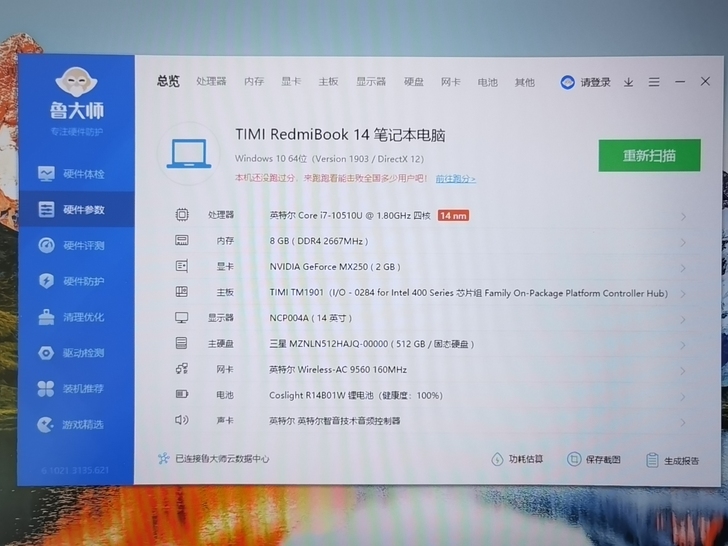Click 功耗估算 power estimate
This screenshot has width=728, height=546.
tap(517, 459)
